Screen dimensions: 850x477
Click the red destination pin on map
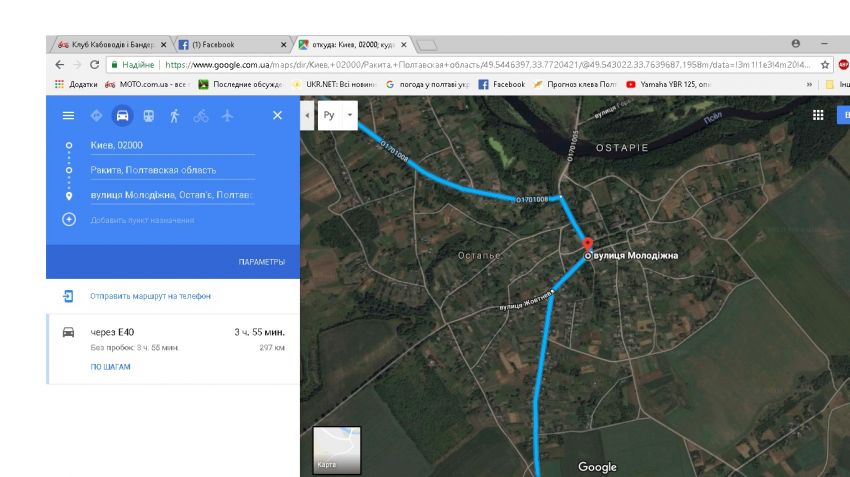point(587,245)
